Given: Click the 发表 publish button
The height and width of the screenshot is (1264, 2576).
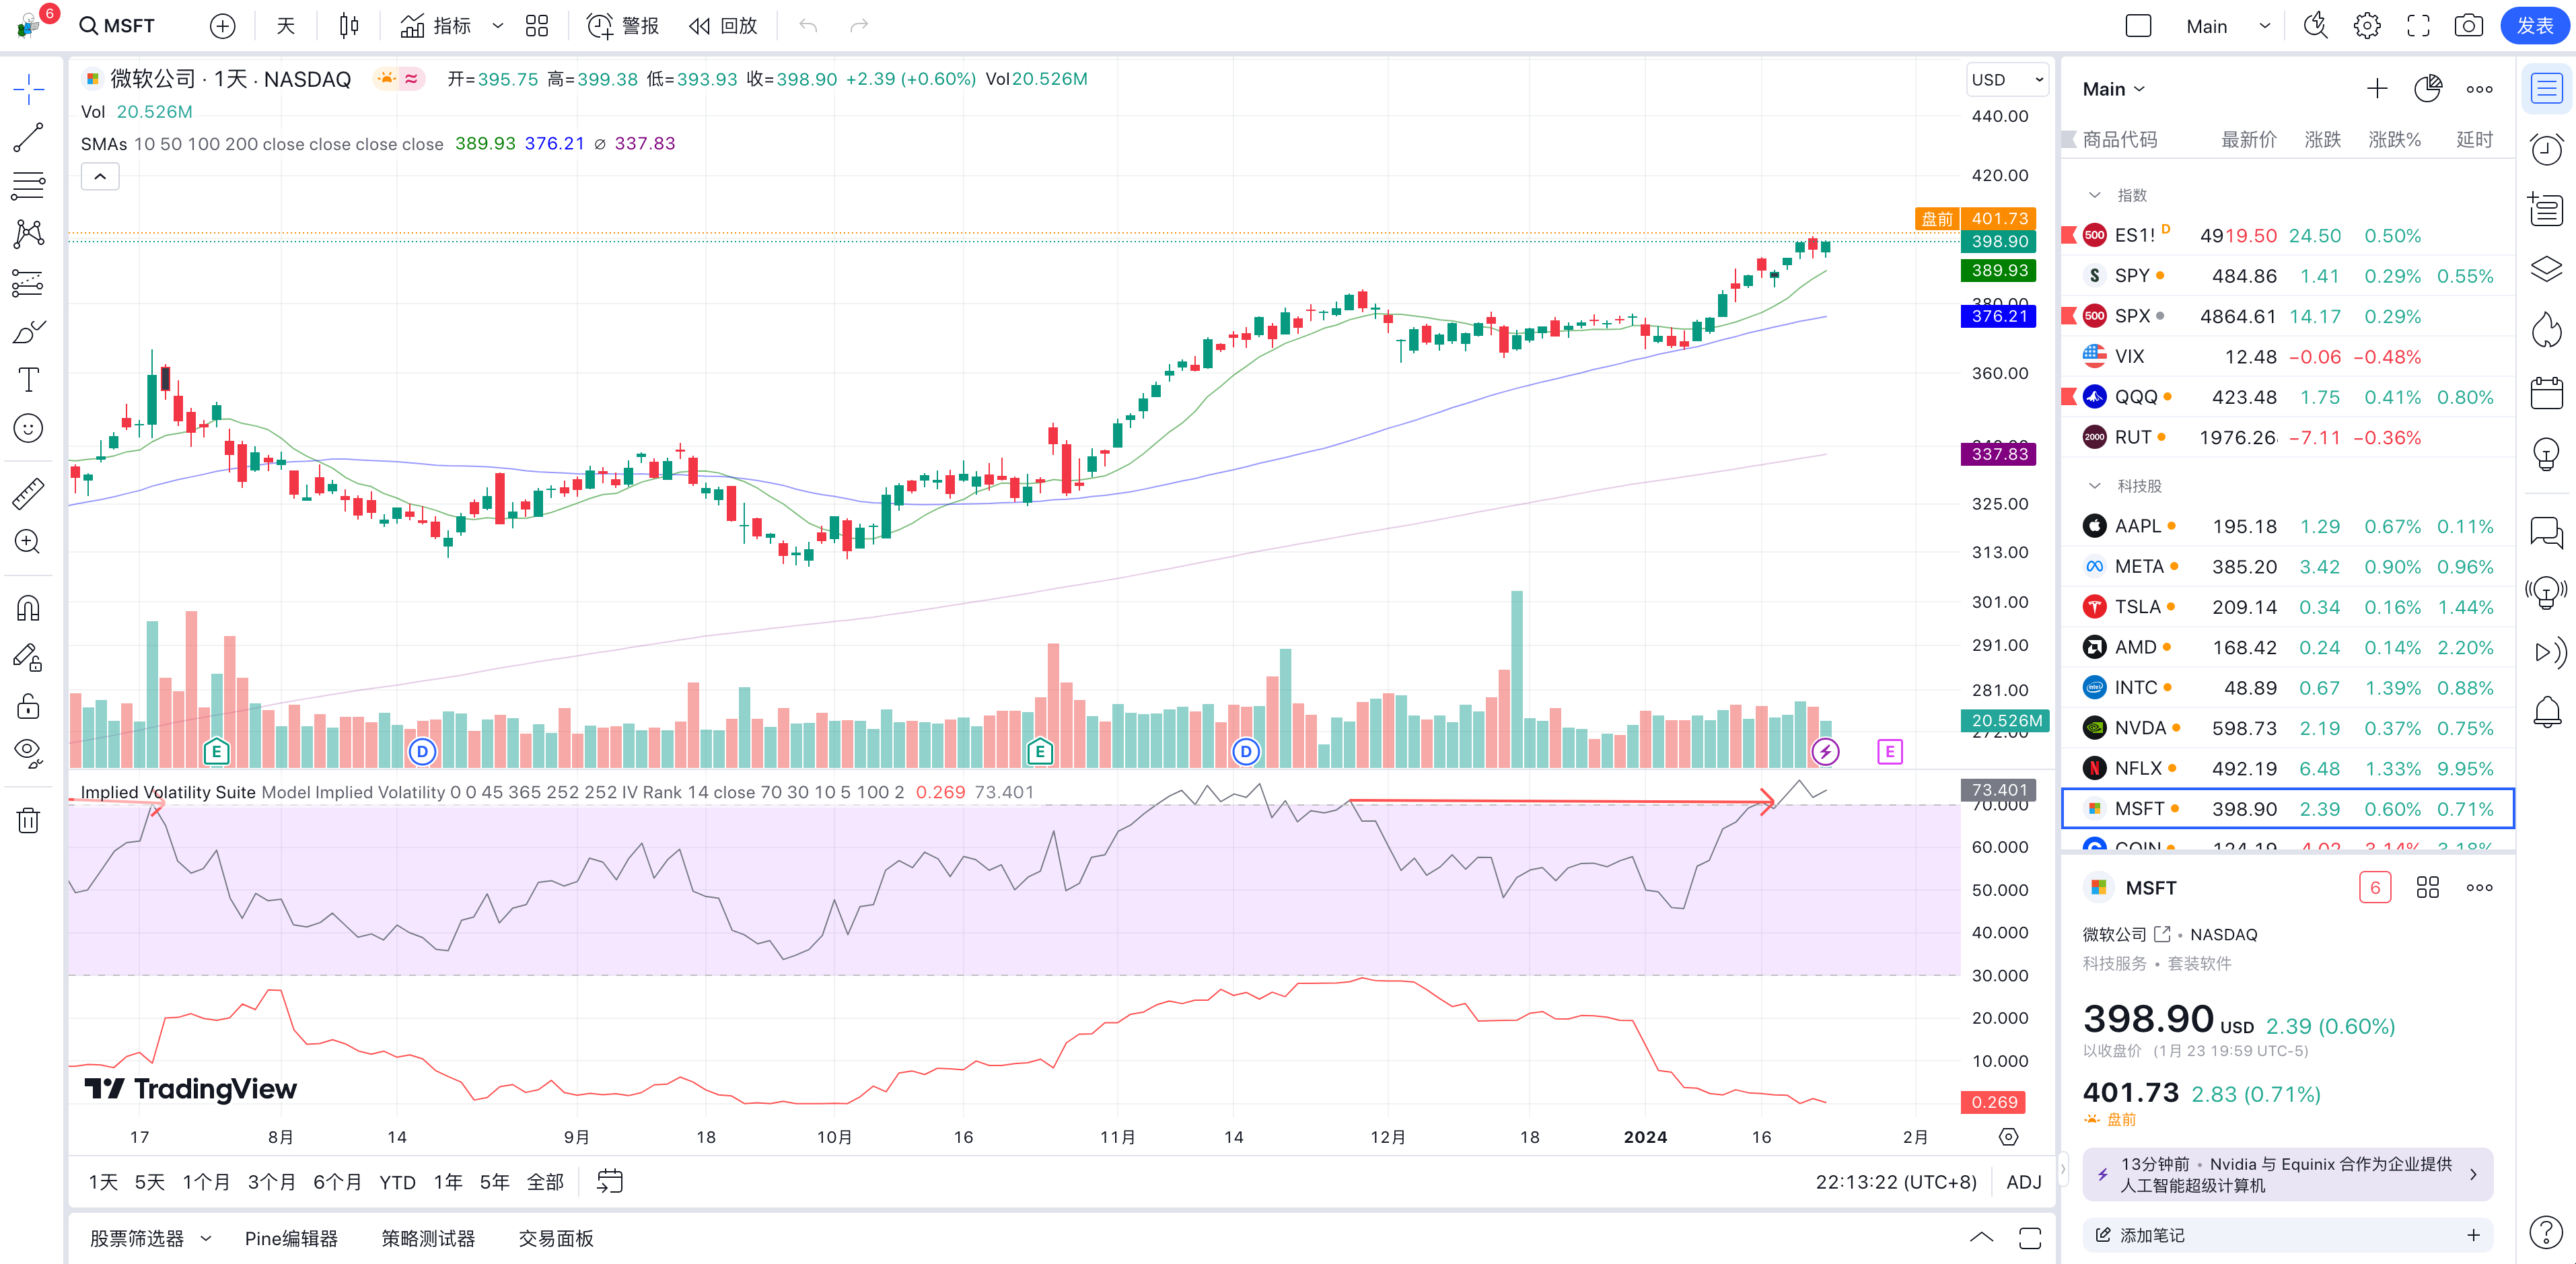Looking at the screenshot, I should [2535, 26].
